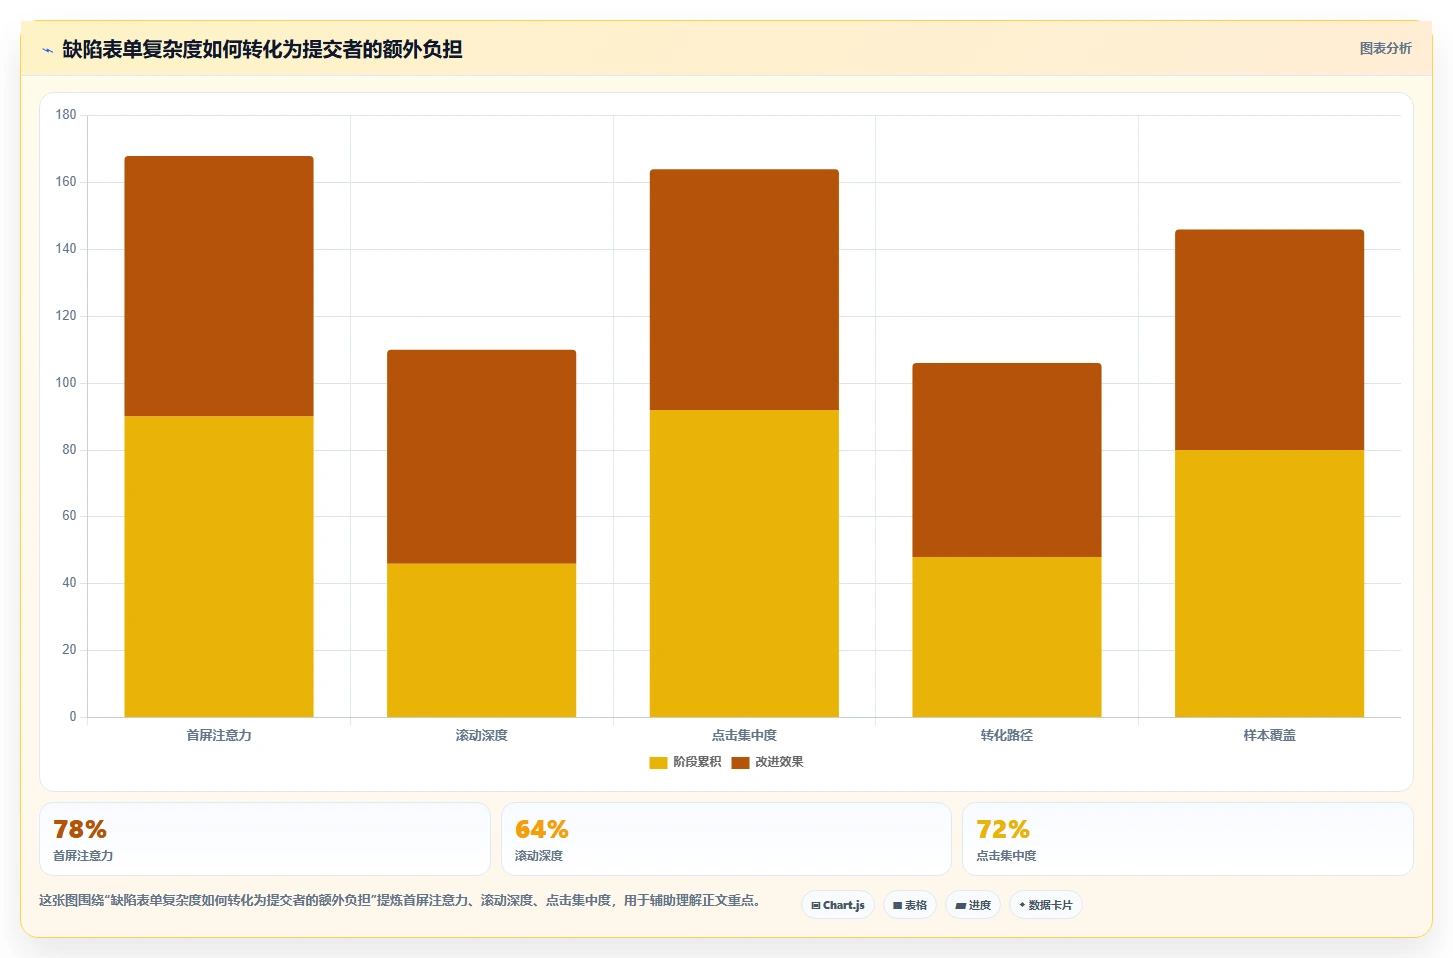Screen dimensions: 1453x958
Task: Click the 数据卡片 tag
Action: [1046, 905]
